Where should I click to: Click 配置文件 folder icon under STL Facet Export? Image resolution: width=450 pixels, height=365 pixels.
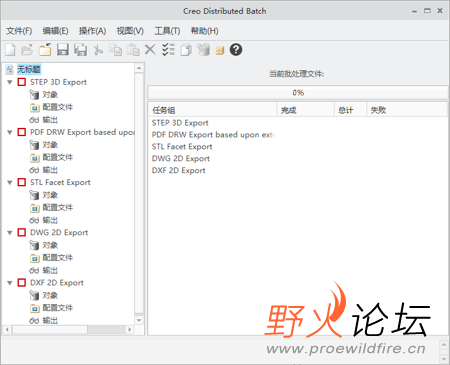pos(35,208)
